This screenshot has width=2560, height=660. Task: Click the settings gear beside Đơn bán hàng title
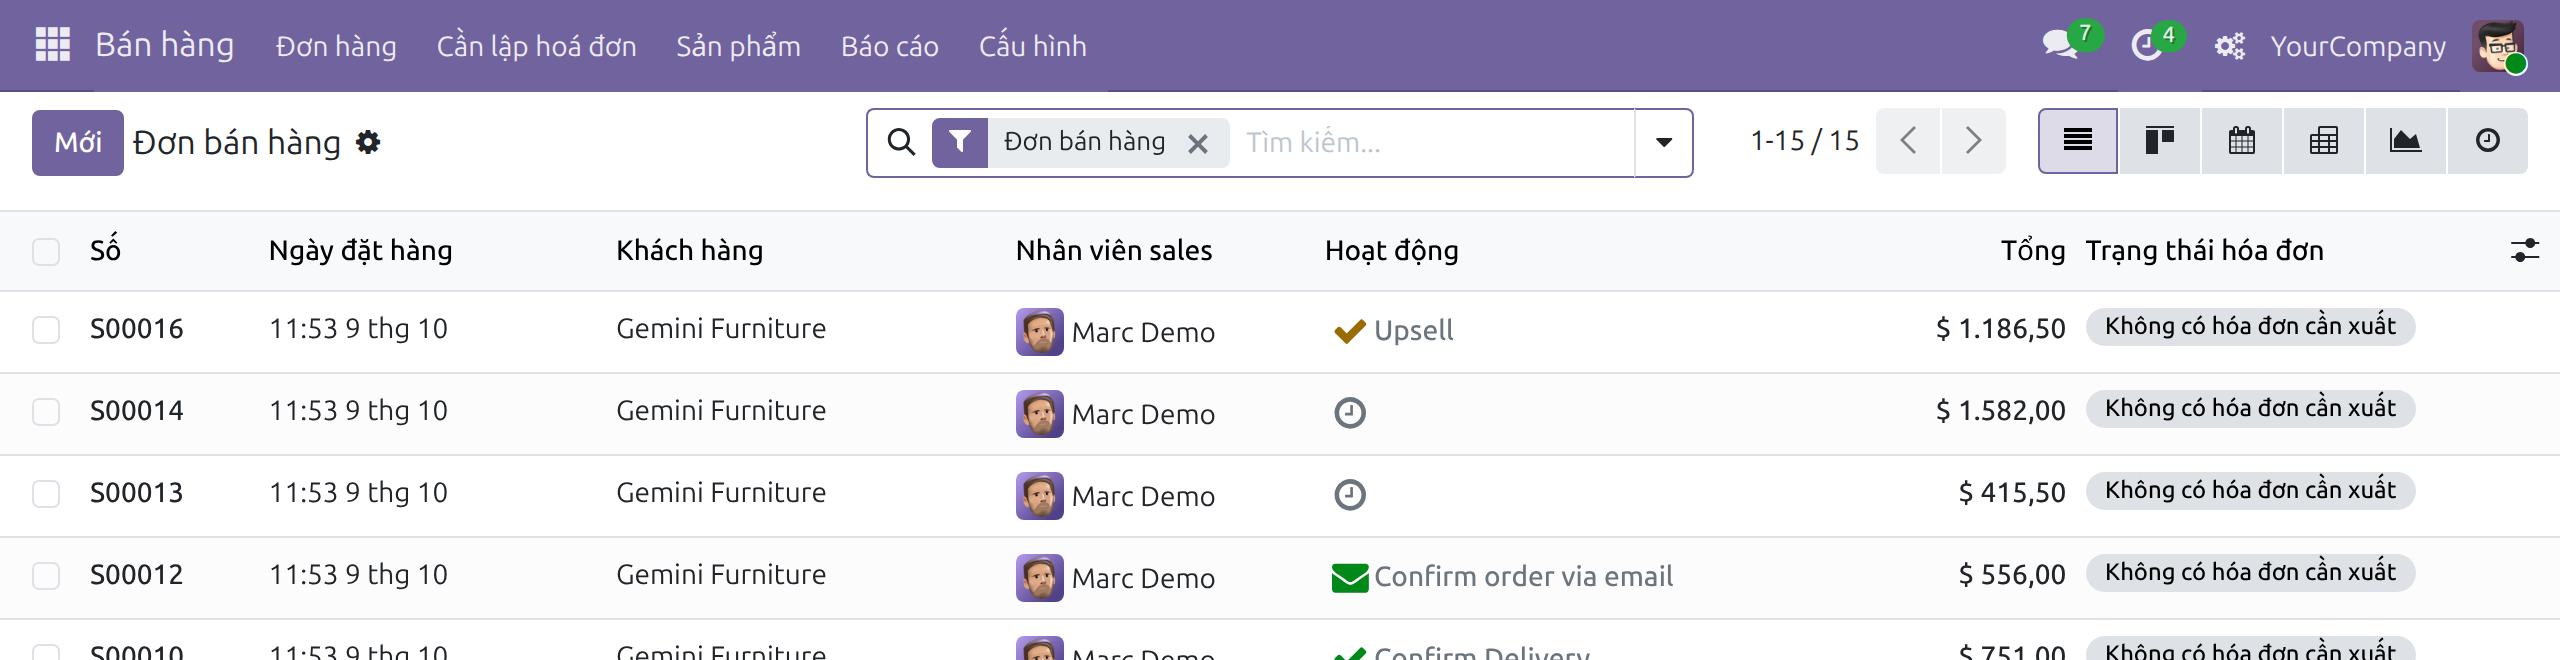368,142
